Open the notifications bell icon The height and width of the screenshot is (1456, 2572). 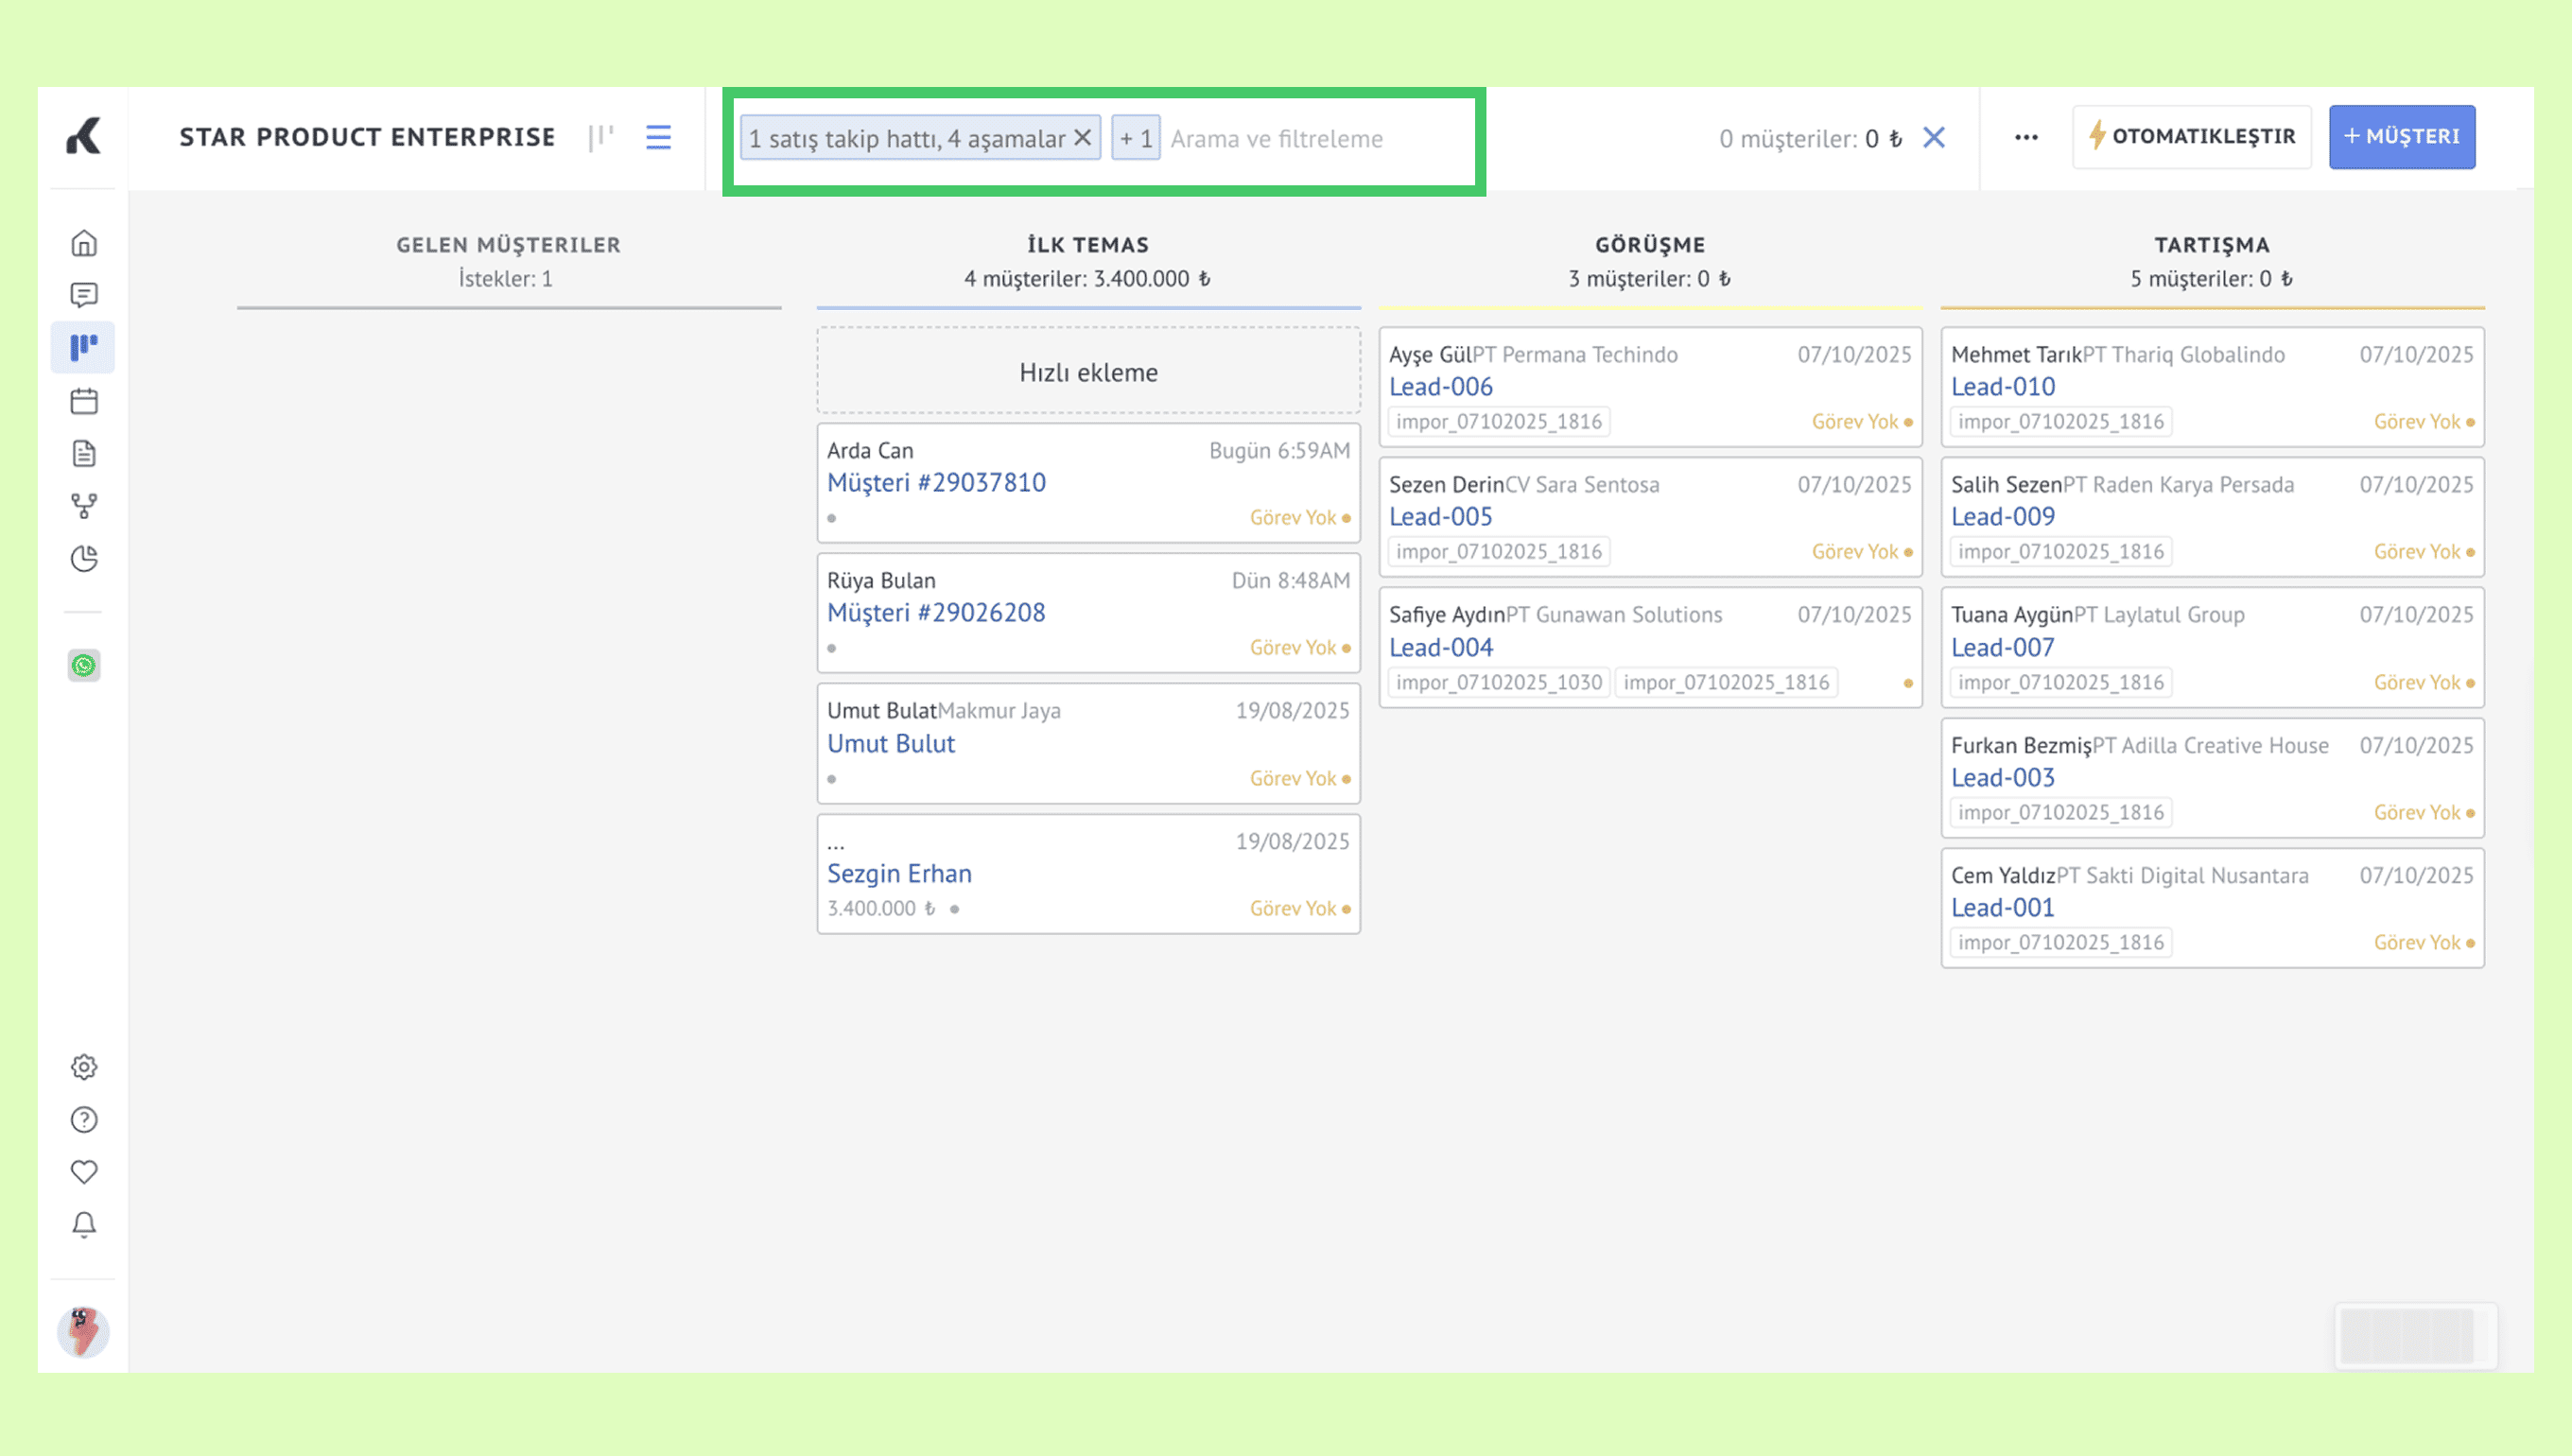click(x=84, y=1225)
